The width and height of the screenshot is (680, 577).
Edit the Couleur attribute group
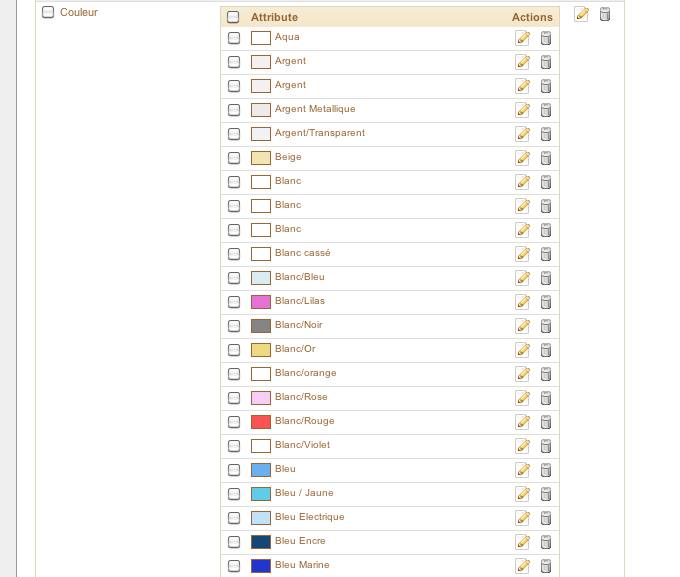coord(582,14)
